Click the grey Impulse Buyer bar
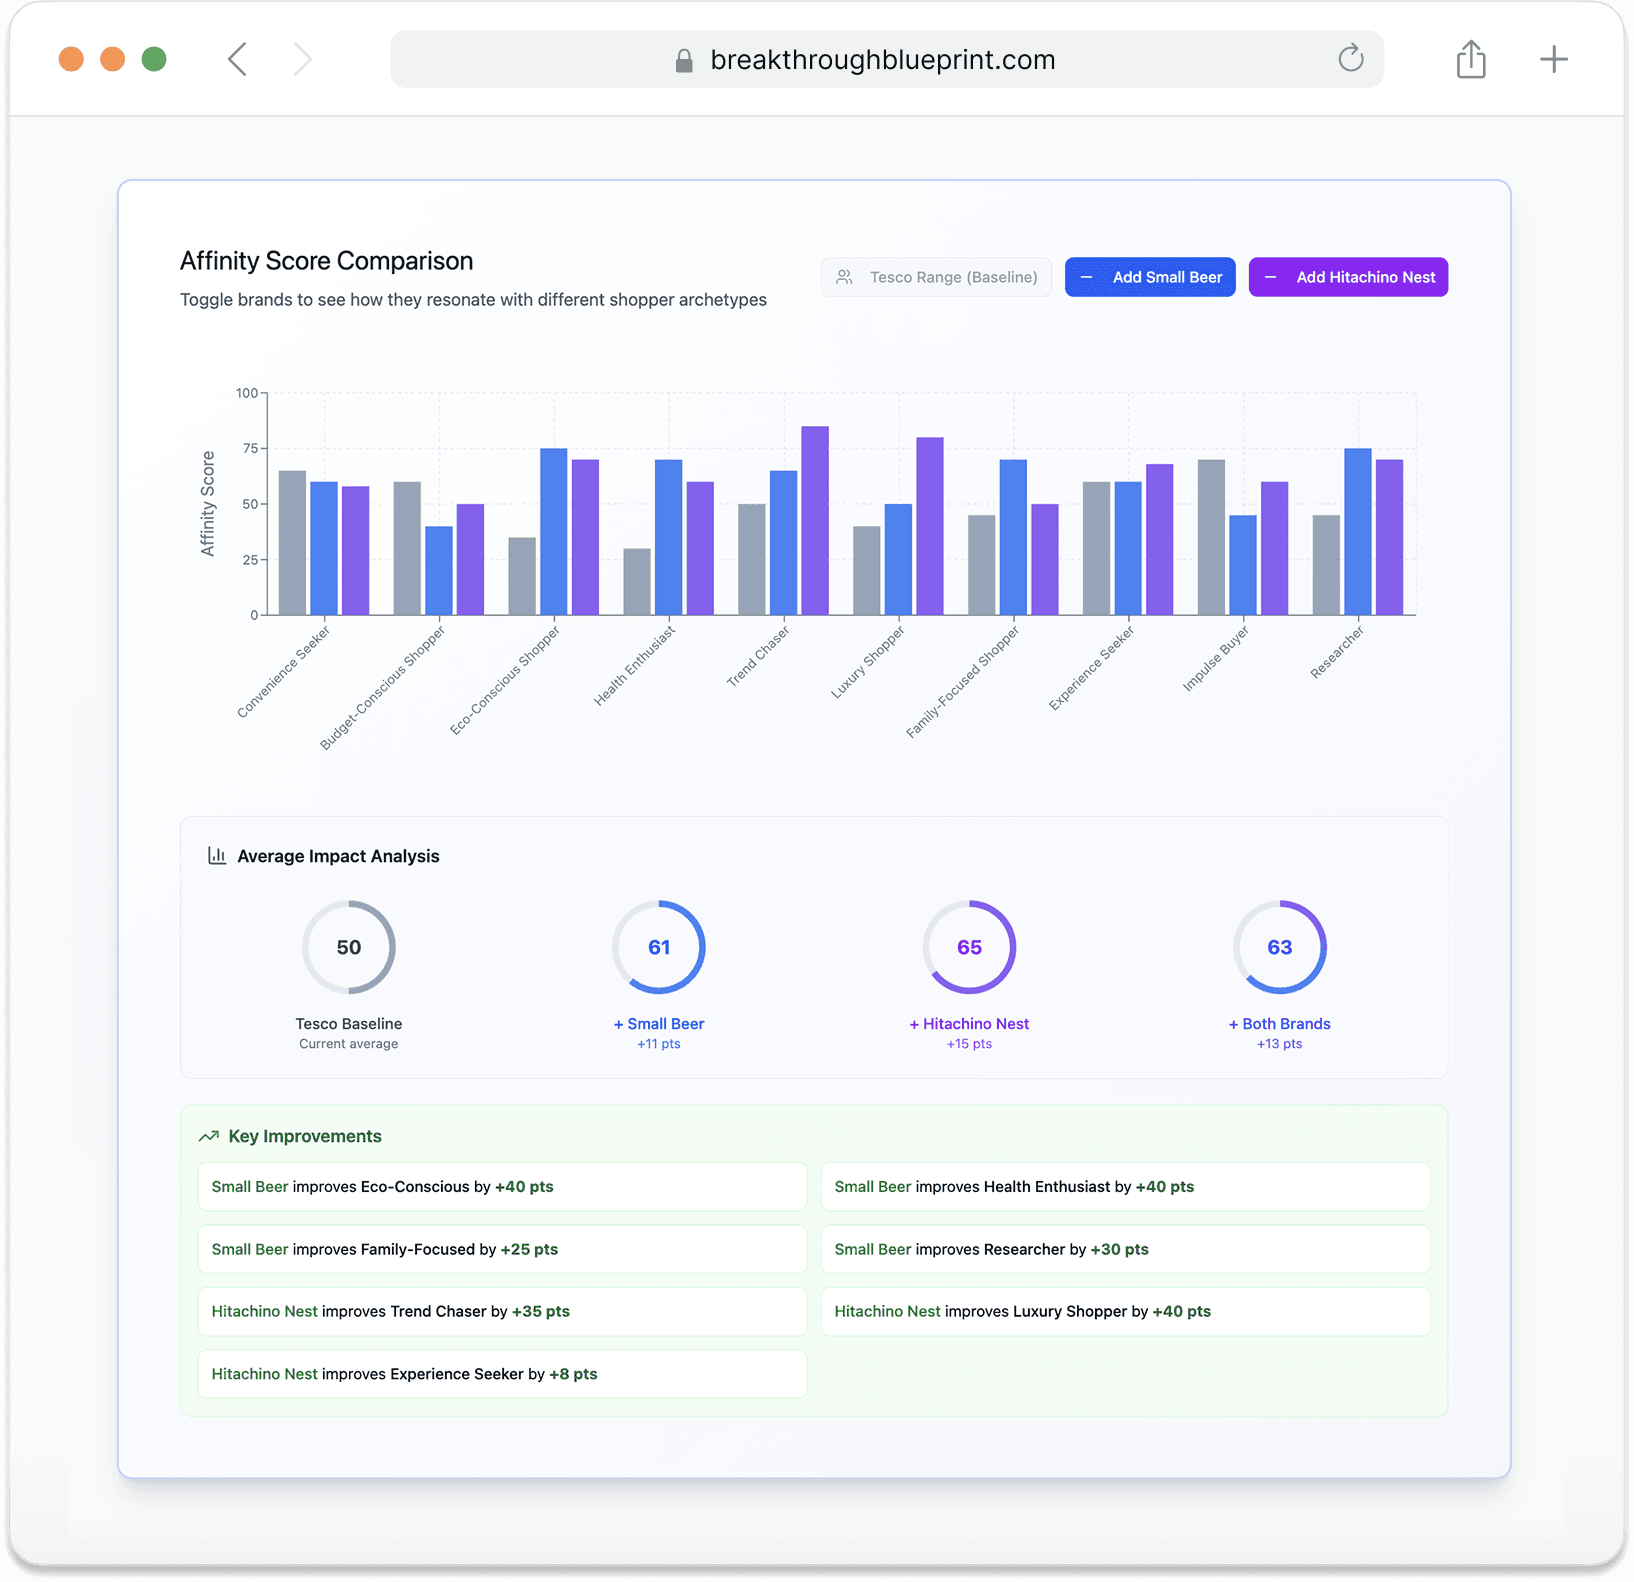Screen dimensions: 1634x1582 [x=1211, y=537]
